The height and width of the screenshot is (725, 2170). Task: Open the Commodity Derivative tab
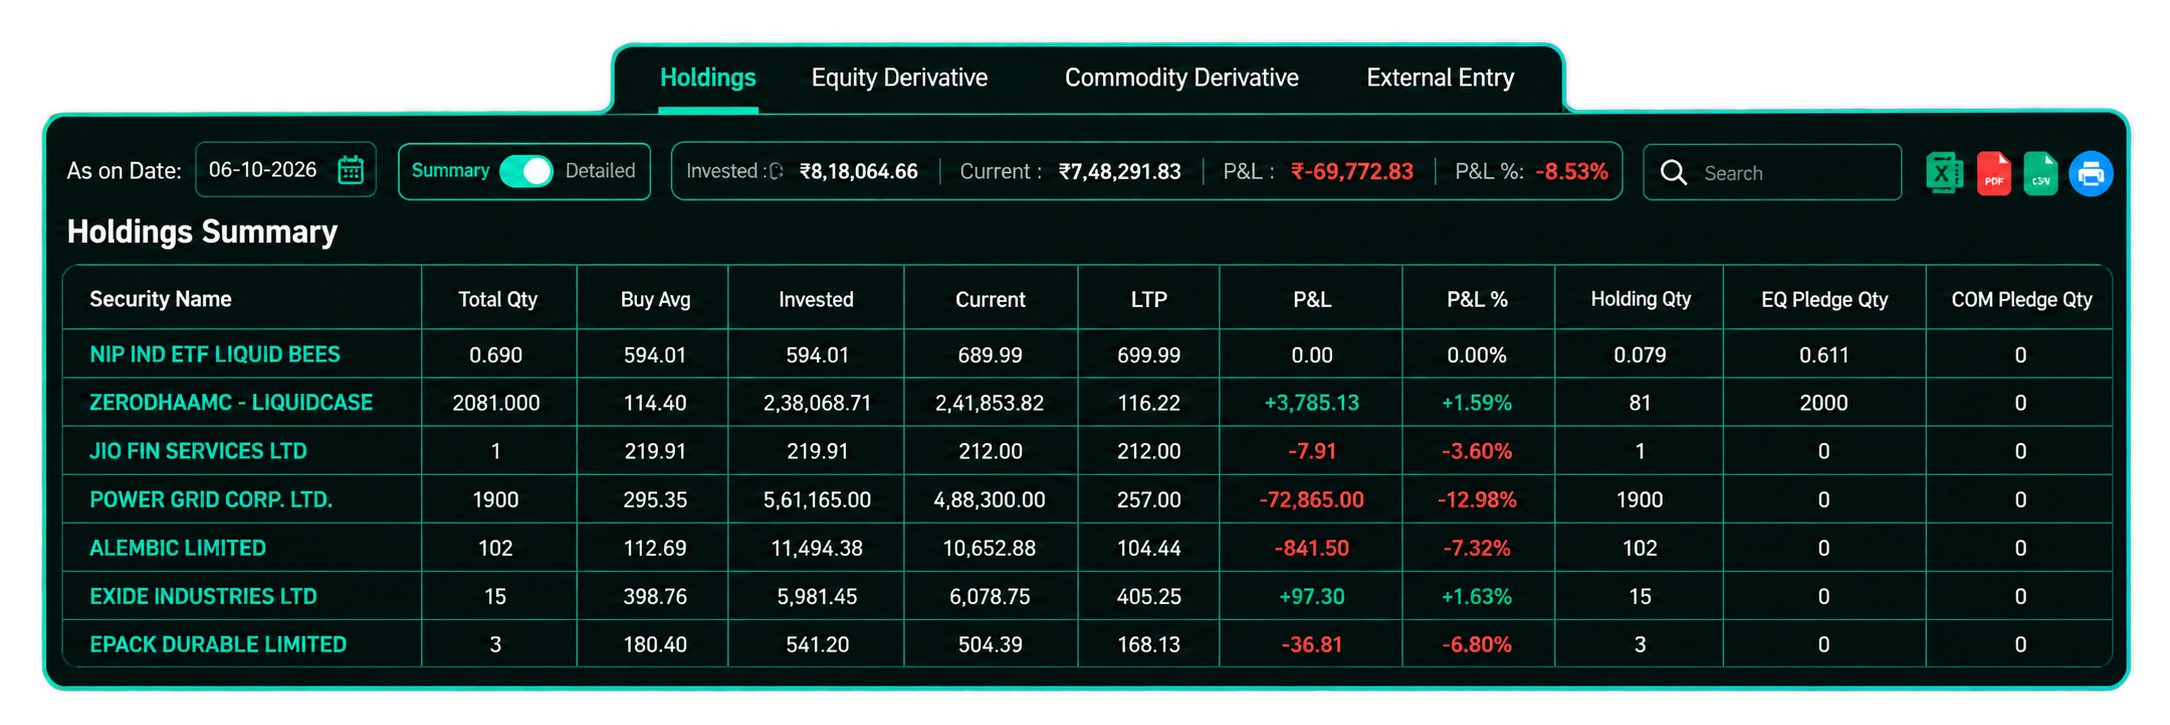pyautogui.click(x=1181, y=77)
